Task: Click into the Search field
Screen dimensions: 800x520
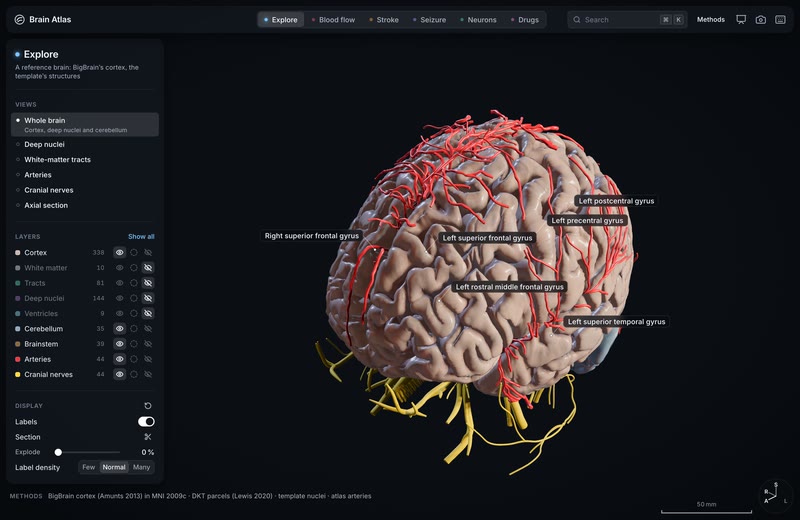Action: pos(626,20)
